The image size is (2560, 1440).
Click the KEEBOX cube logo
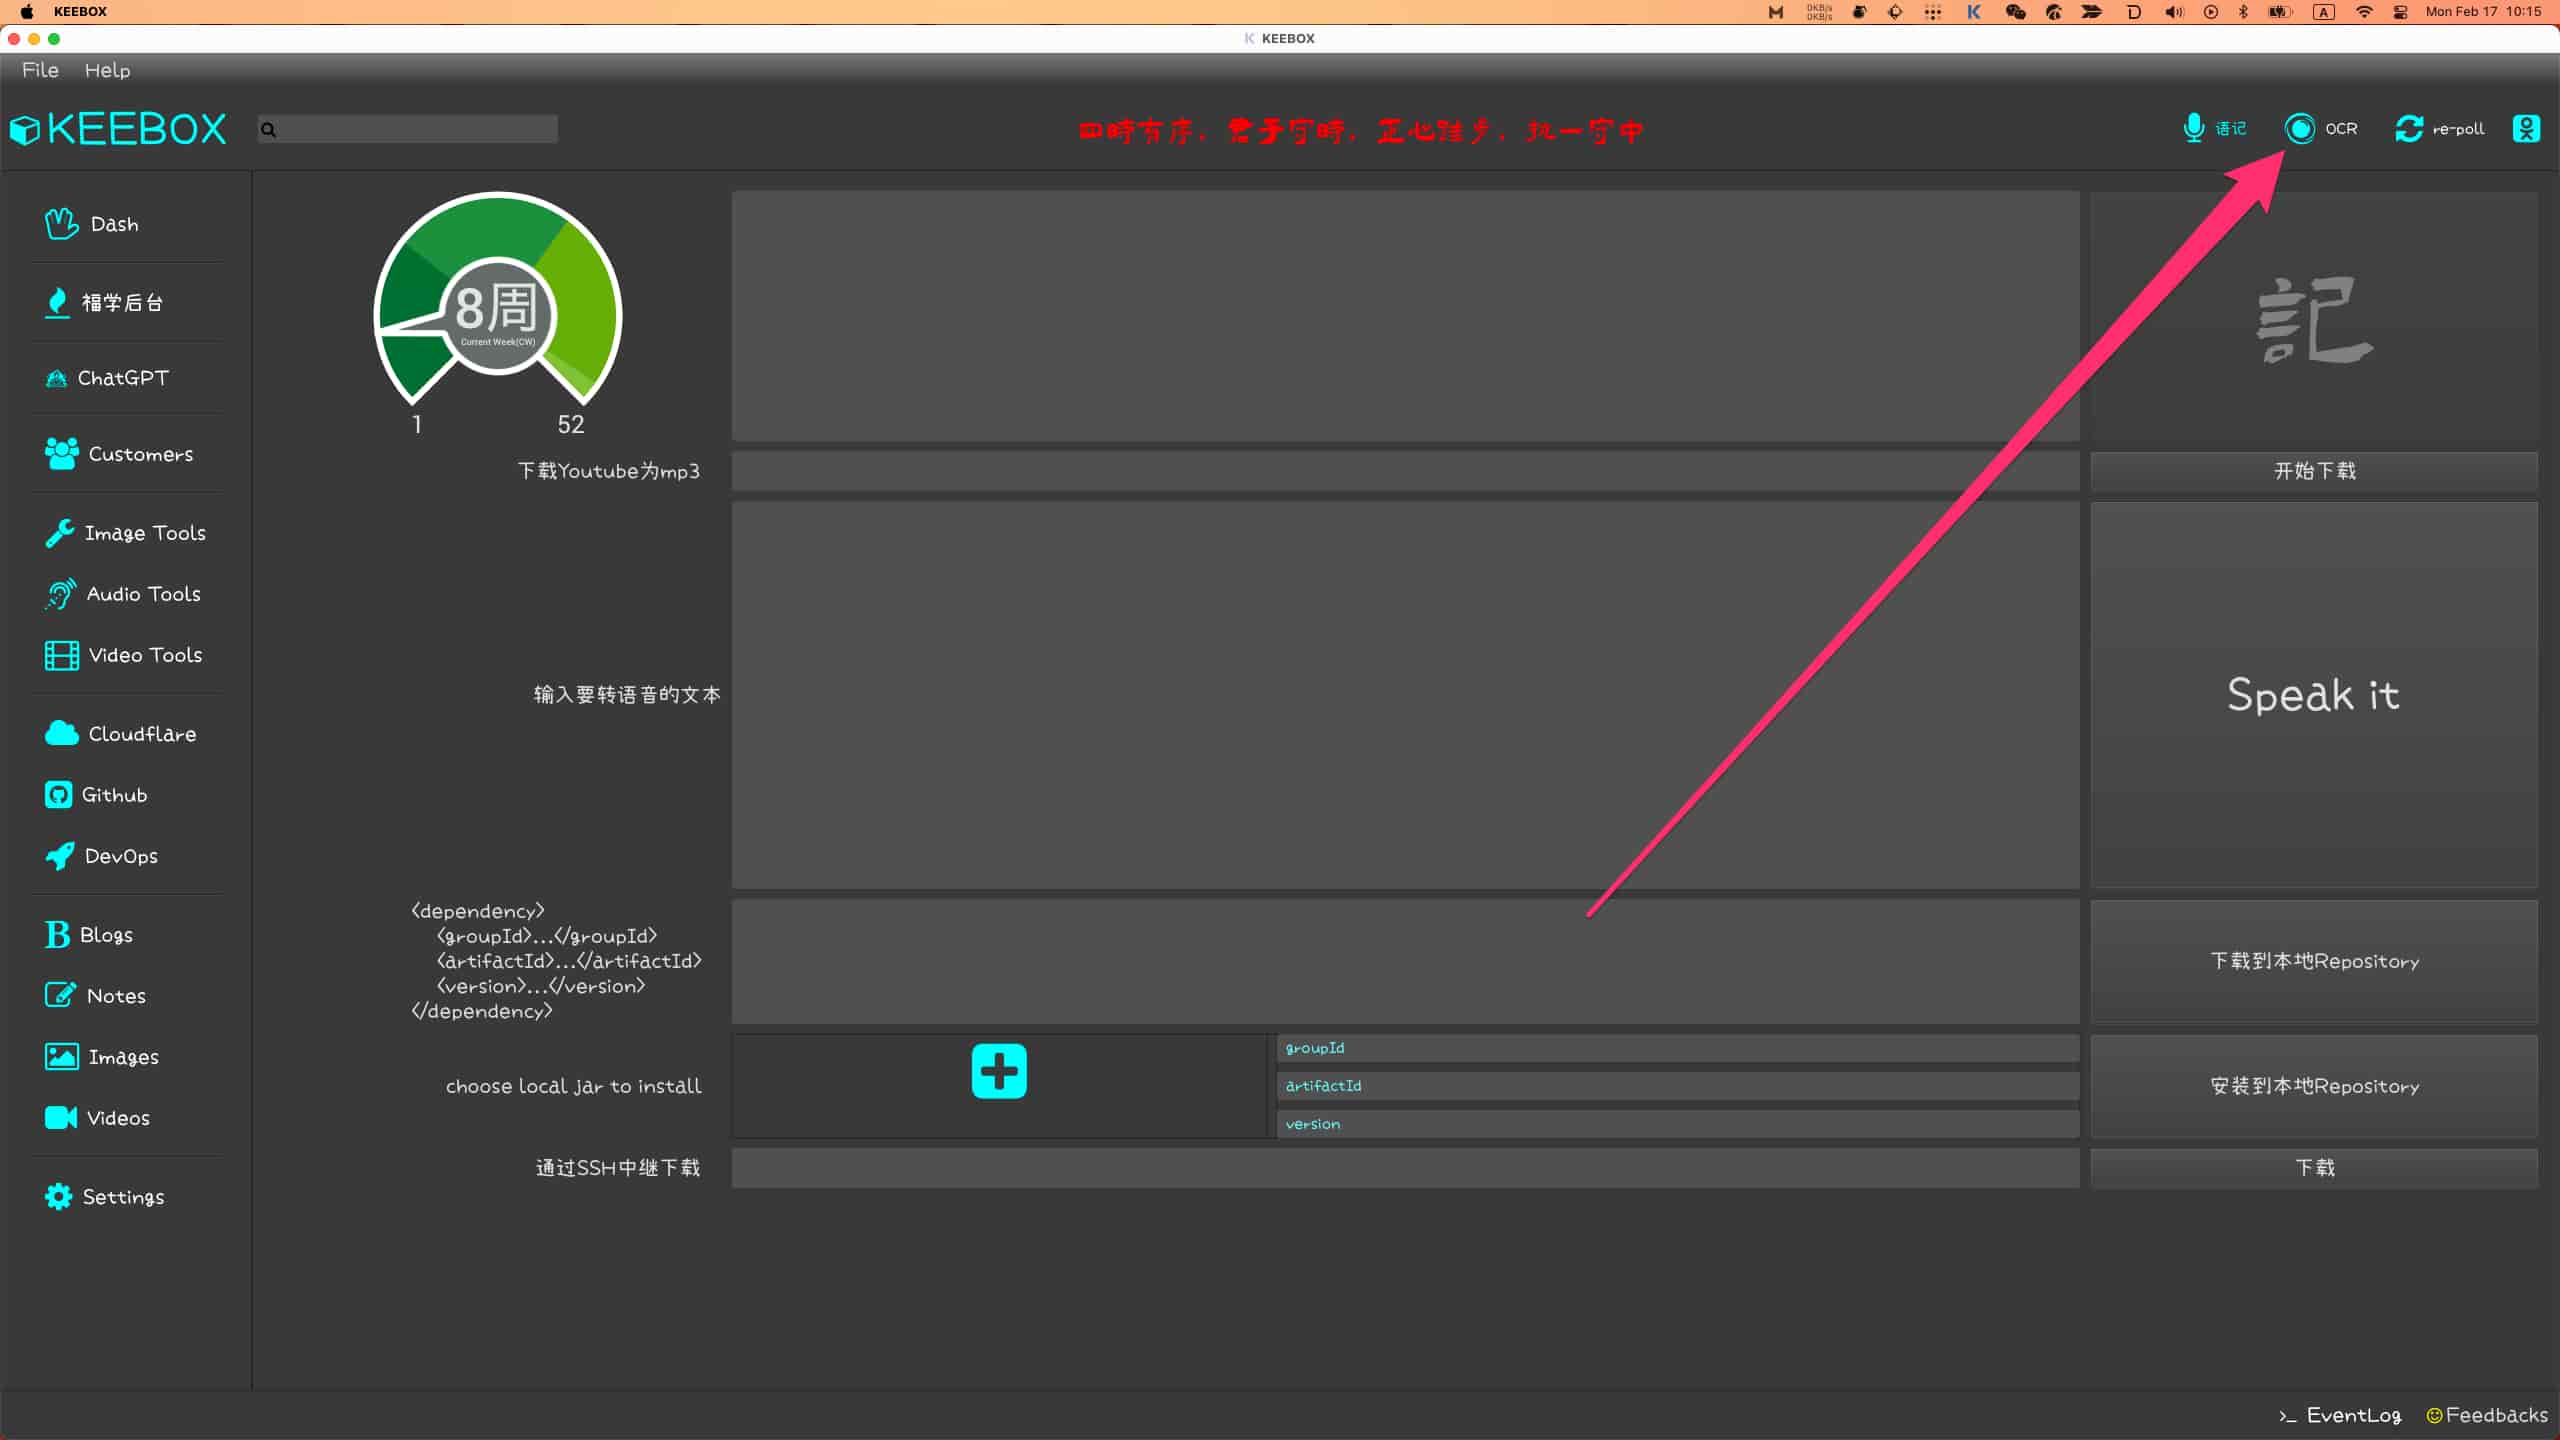pyautogui.click(x=24, y=129)
